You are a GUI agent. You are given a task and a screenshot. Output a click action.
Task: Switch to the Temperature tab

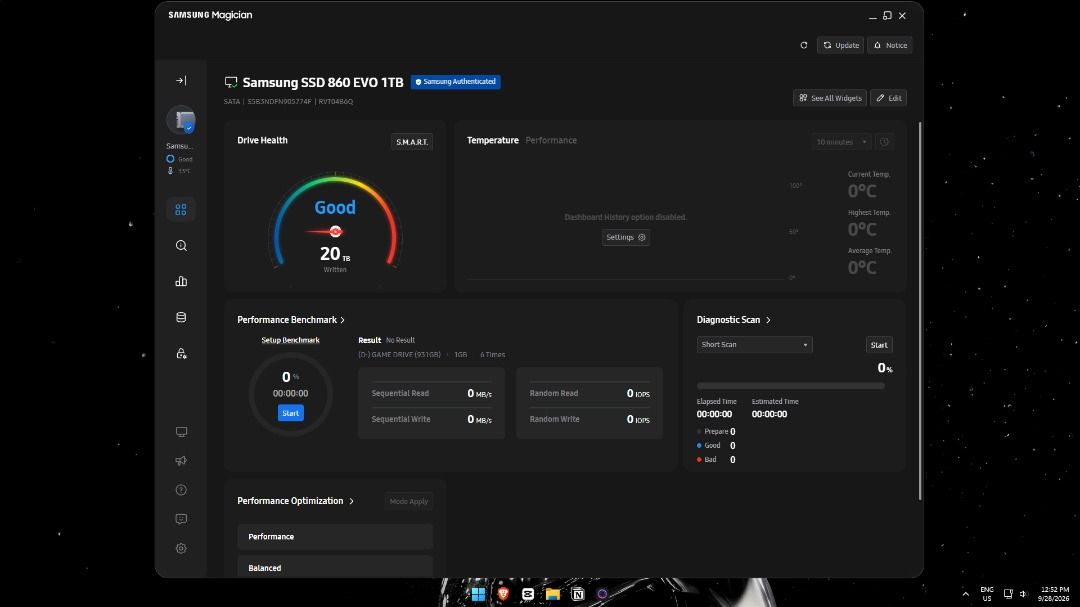(x=492, y=140)
